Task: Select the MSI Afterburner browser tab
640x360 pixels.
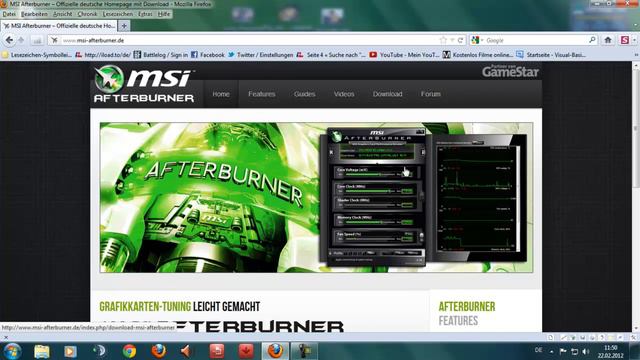Action: [59, 26]
